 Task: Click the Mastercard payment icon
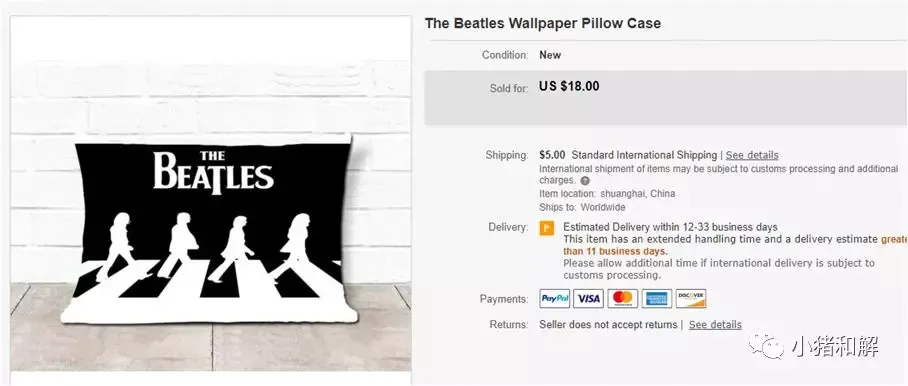click(623, 299)
